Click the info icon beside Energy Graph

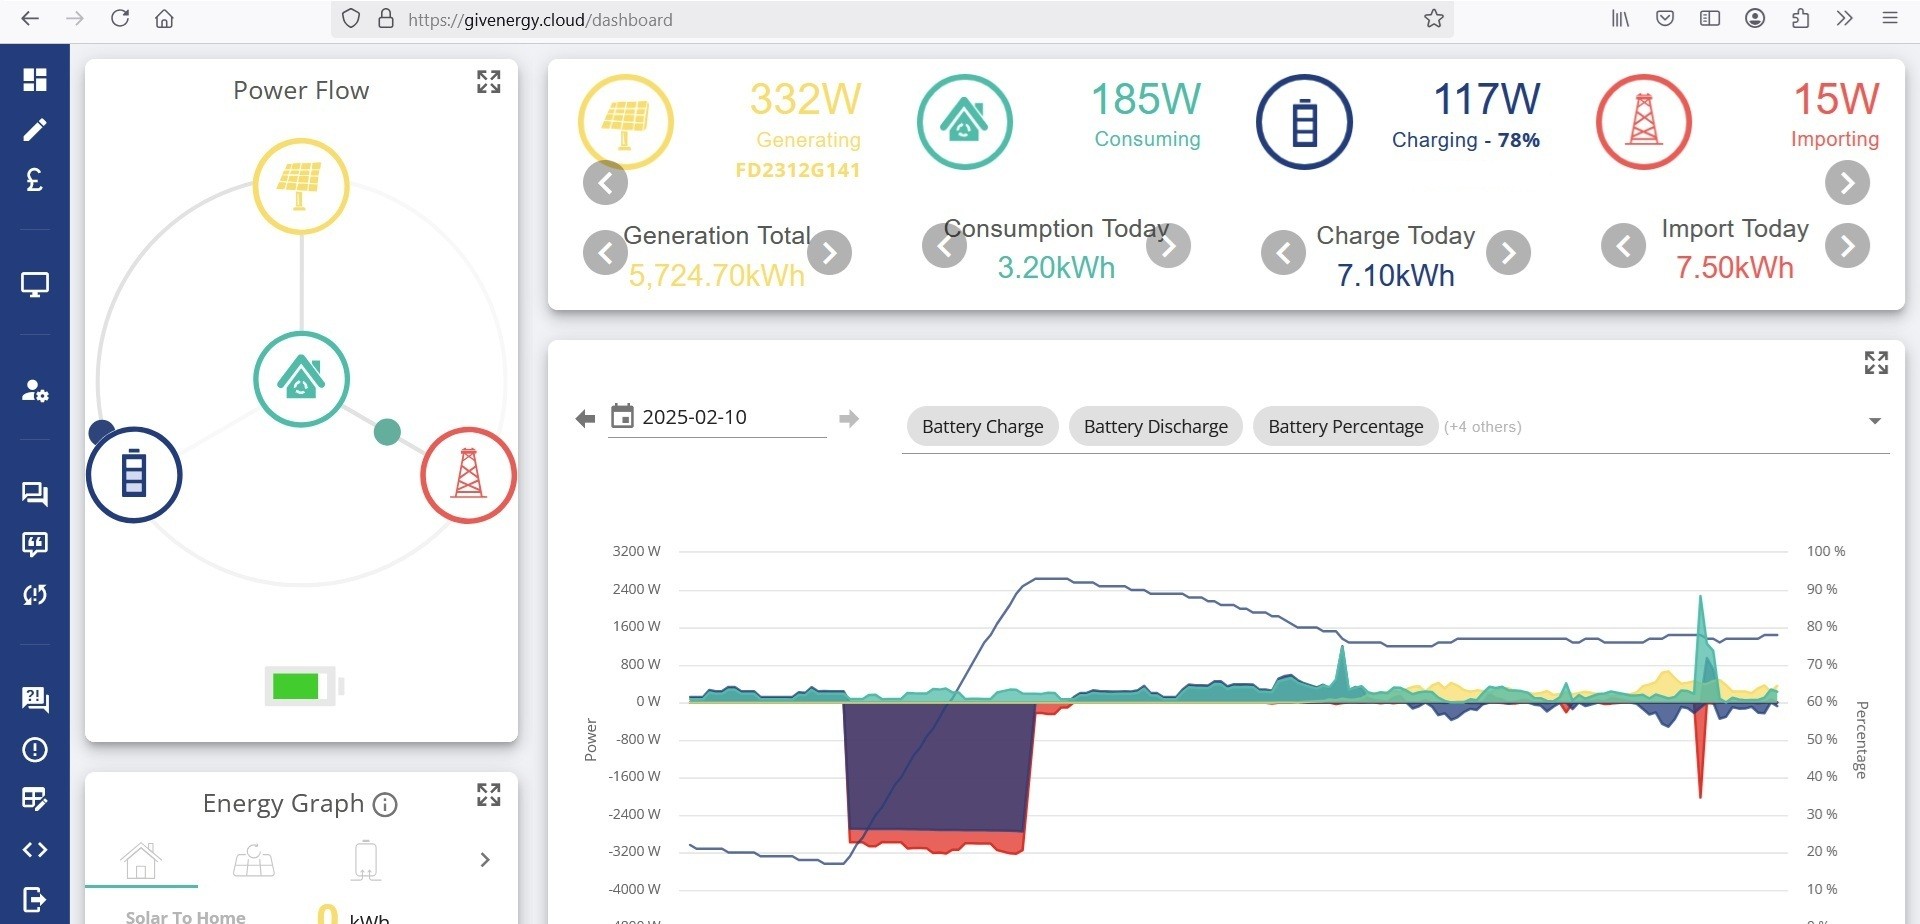[385, 804]
